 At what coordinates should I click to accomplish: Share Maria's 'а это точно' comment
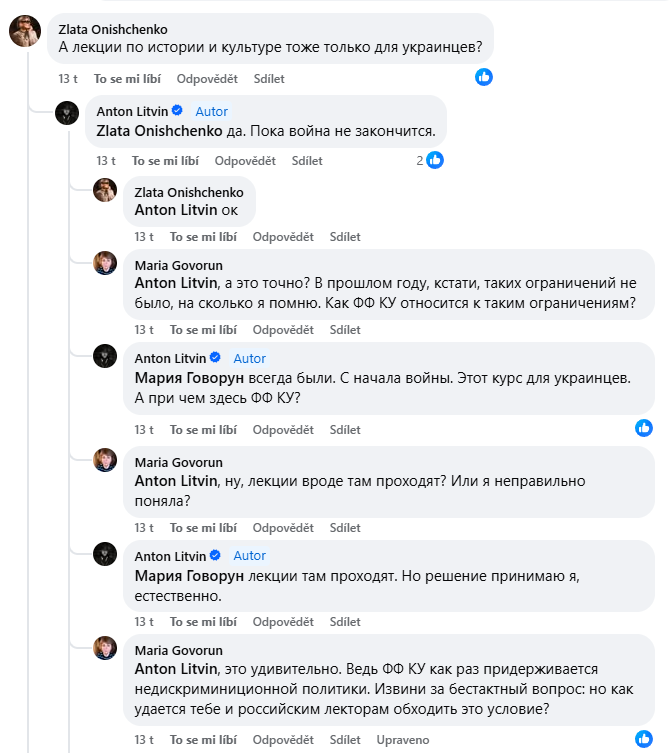[345, 330]
